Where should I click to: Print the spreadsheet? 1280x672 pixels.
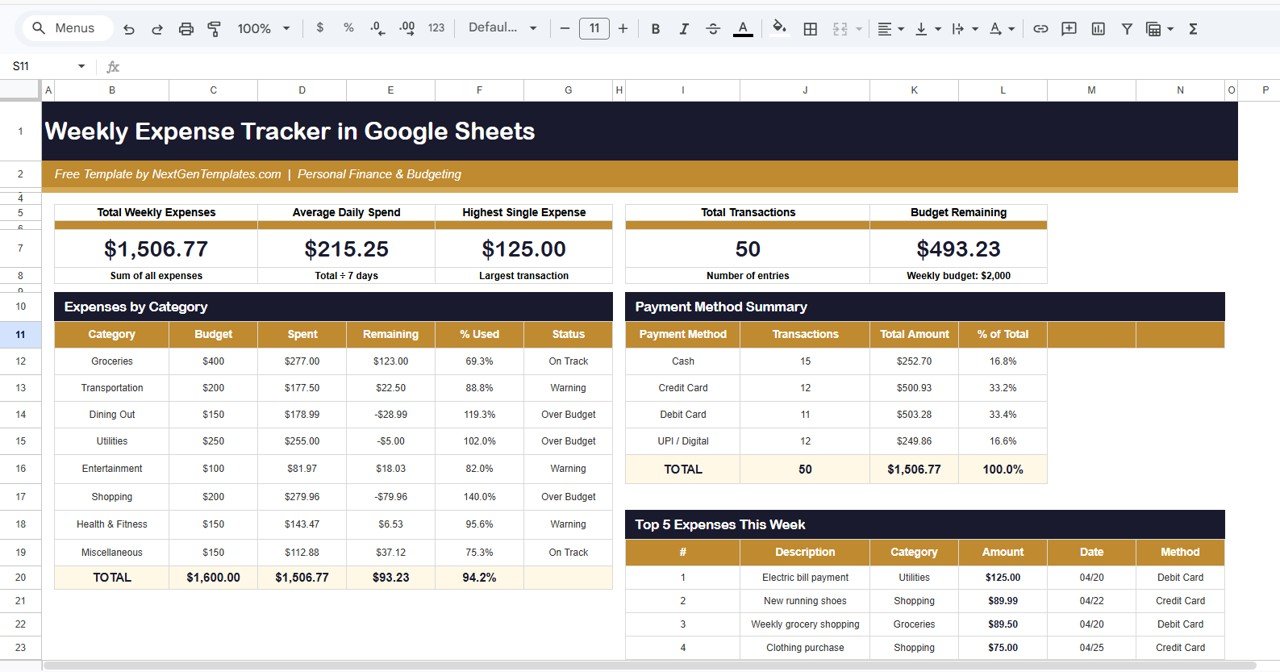(x=186, y=29)
